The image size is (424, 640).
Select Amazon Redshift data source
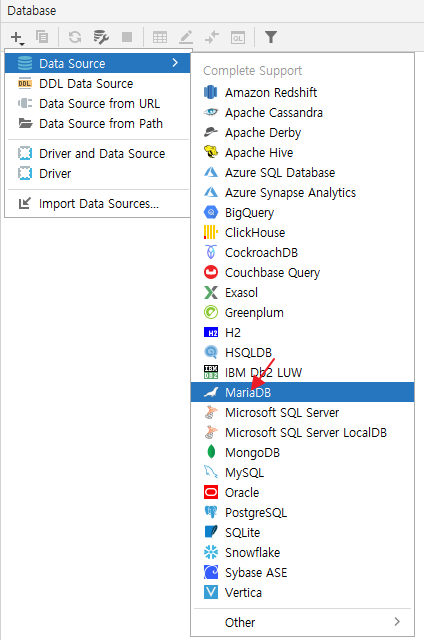click(x=302, y=93)
